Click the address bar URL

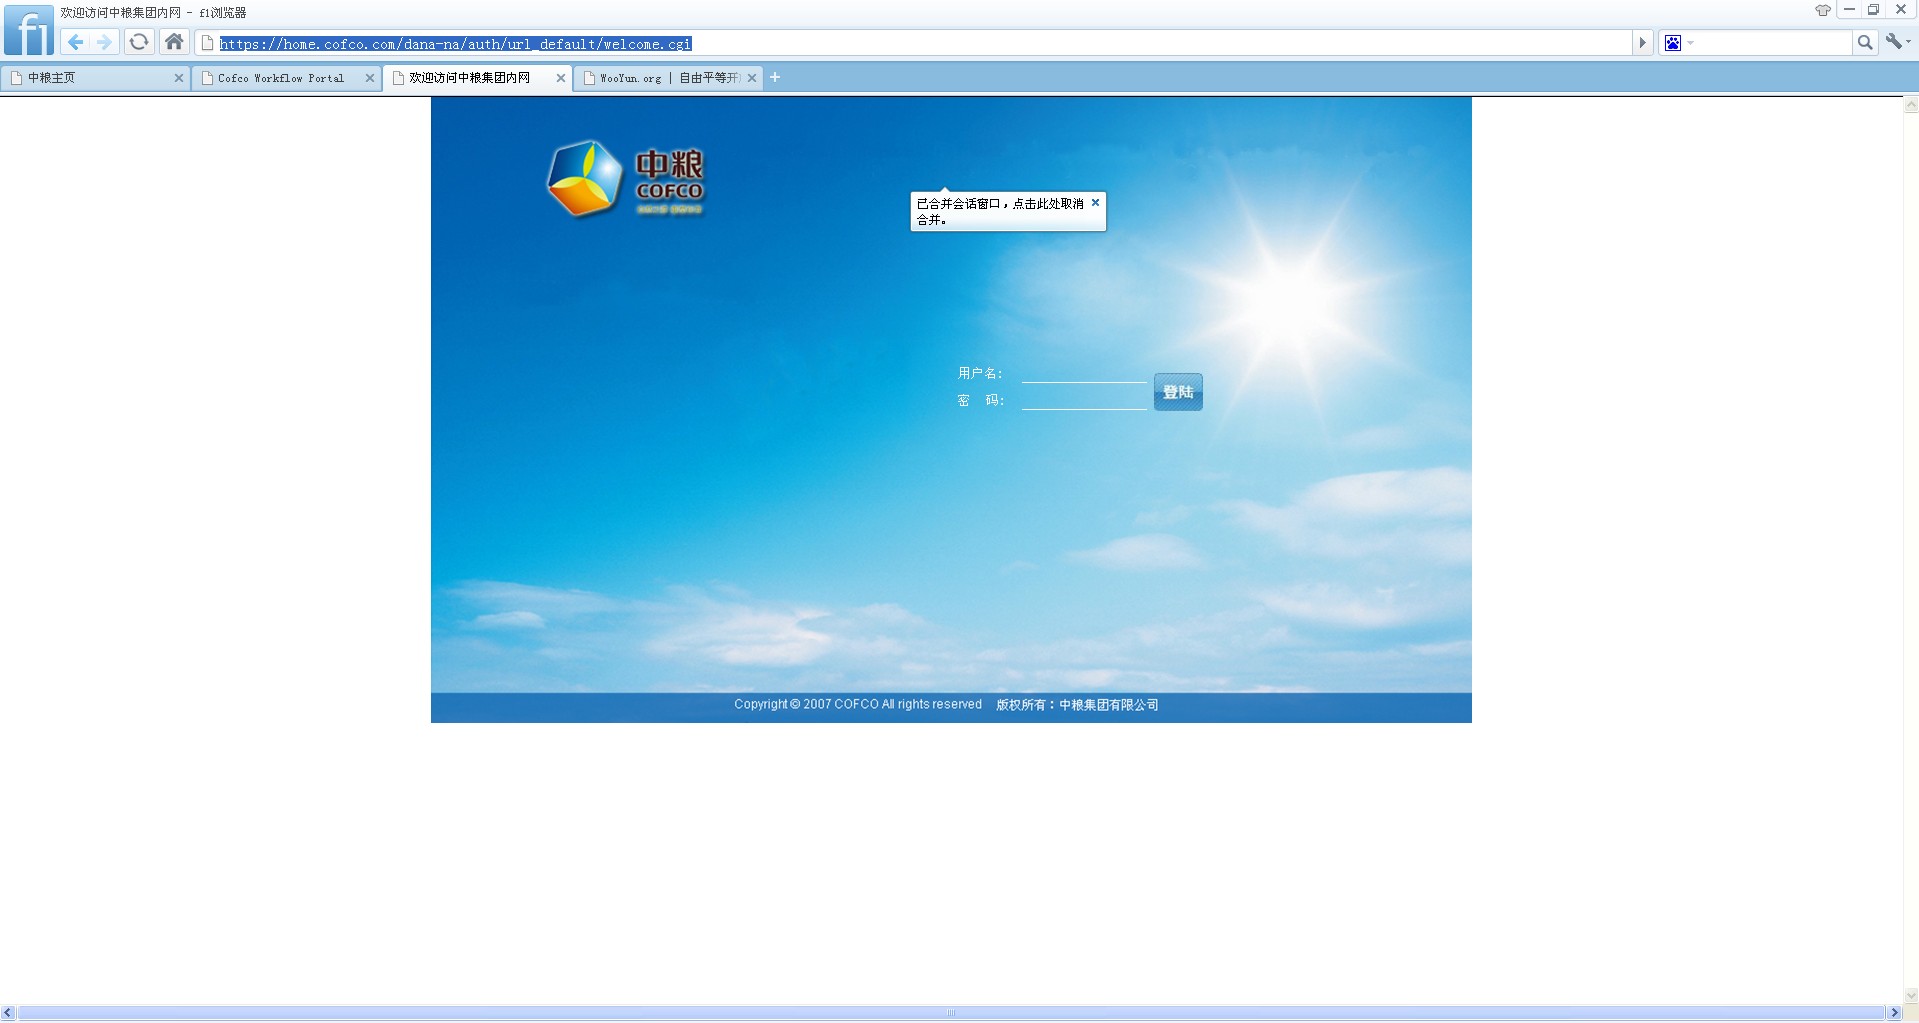[x=456, y=44]
